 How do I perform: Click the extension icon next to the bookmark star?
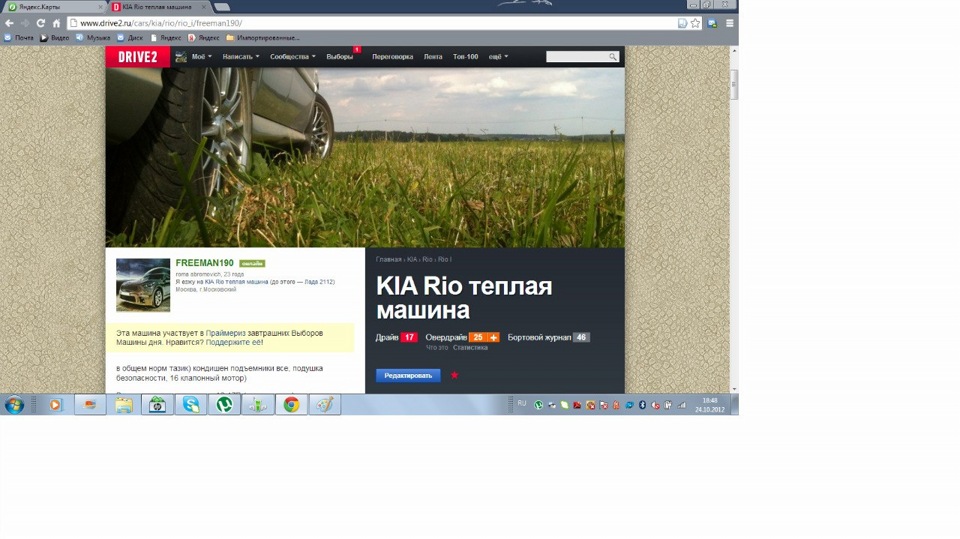[712, 23]
